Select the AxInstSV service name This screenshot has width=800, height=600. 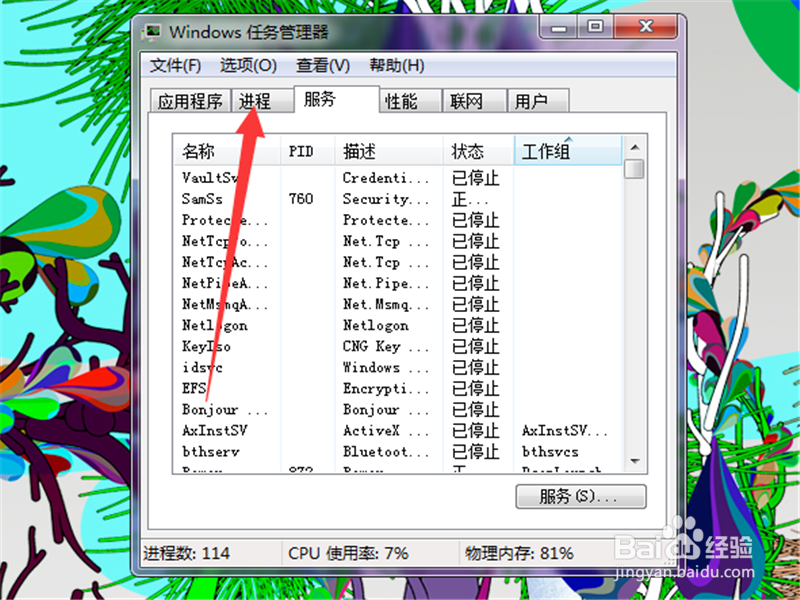pyautogui.click(x=215, y=431)
